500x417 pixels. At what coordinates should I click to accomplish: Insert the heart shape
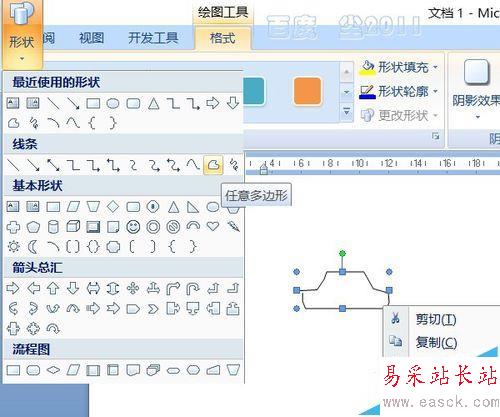tap(213, 227)
